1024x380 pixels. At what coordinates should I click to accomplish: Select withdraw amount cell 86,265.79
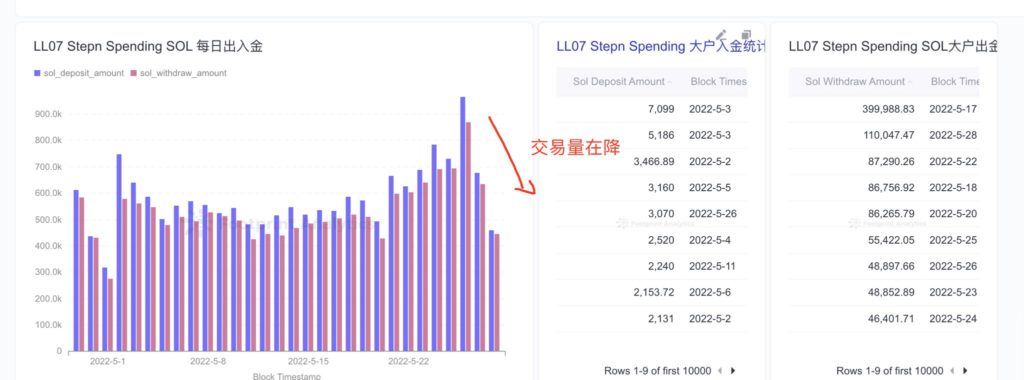point(891,214)
